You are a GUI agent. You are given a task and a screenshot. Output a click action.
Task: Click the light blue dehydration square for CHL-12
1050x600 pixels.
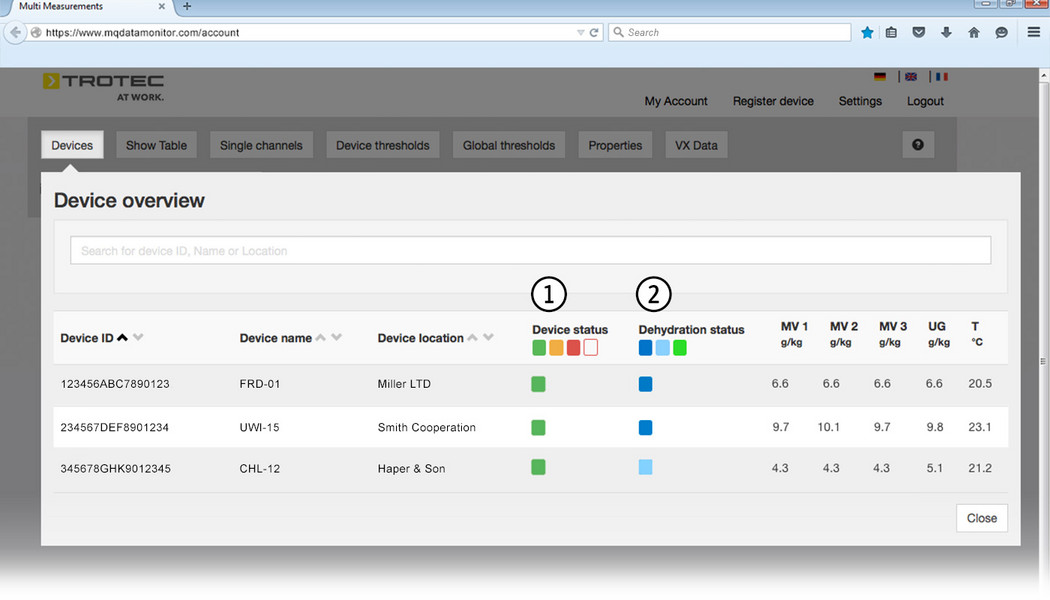(x=646, y=467)
